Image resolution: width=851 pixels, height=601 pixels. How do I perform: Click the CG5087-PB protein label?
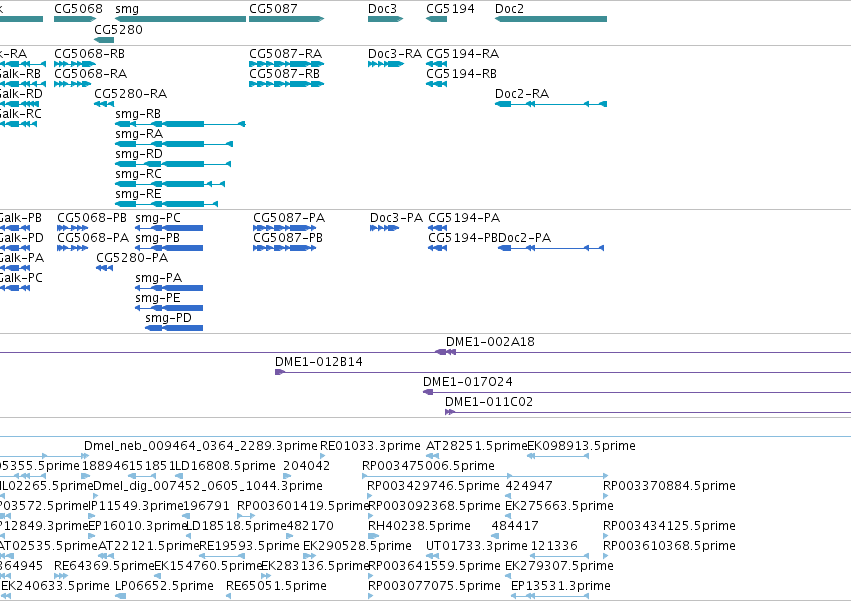click(288, 238)
